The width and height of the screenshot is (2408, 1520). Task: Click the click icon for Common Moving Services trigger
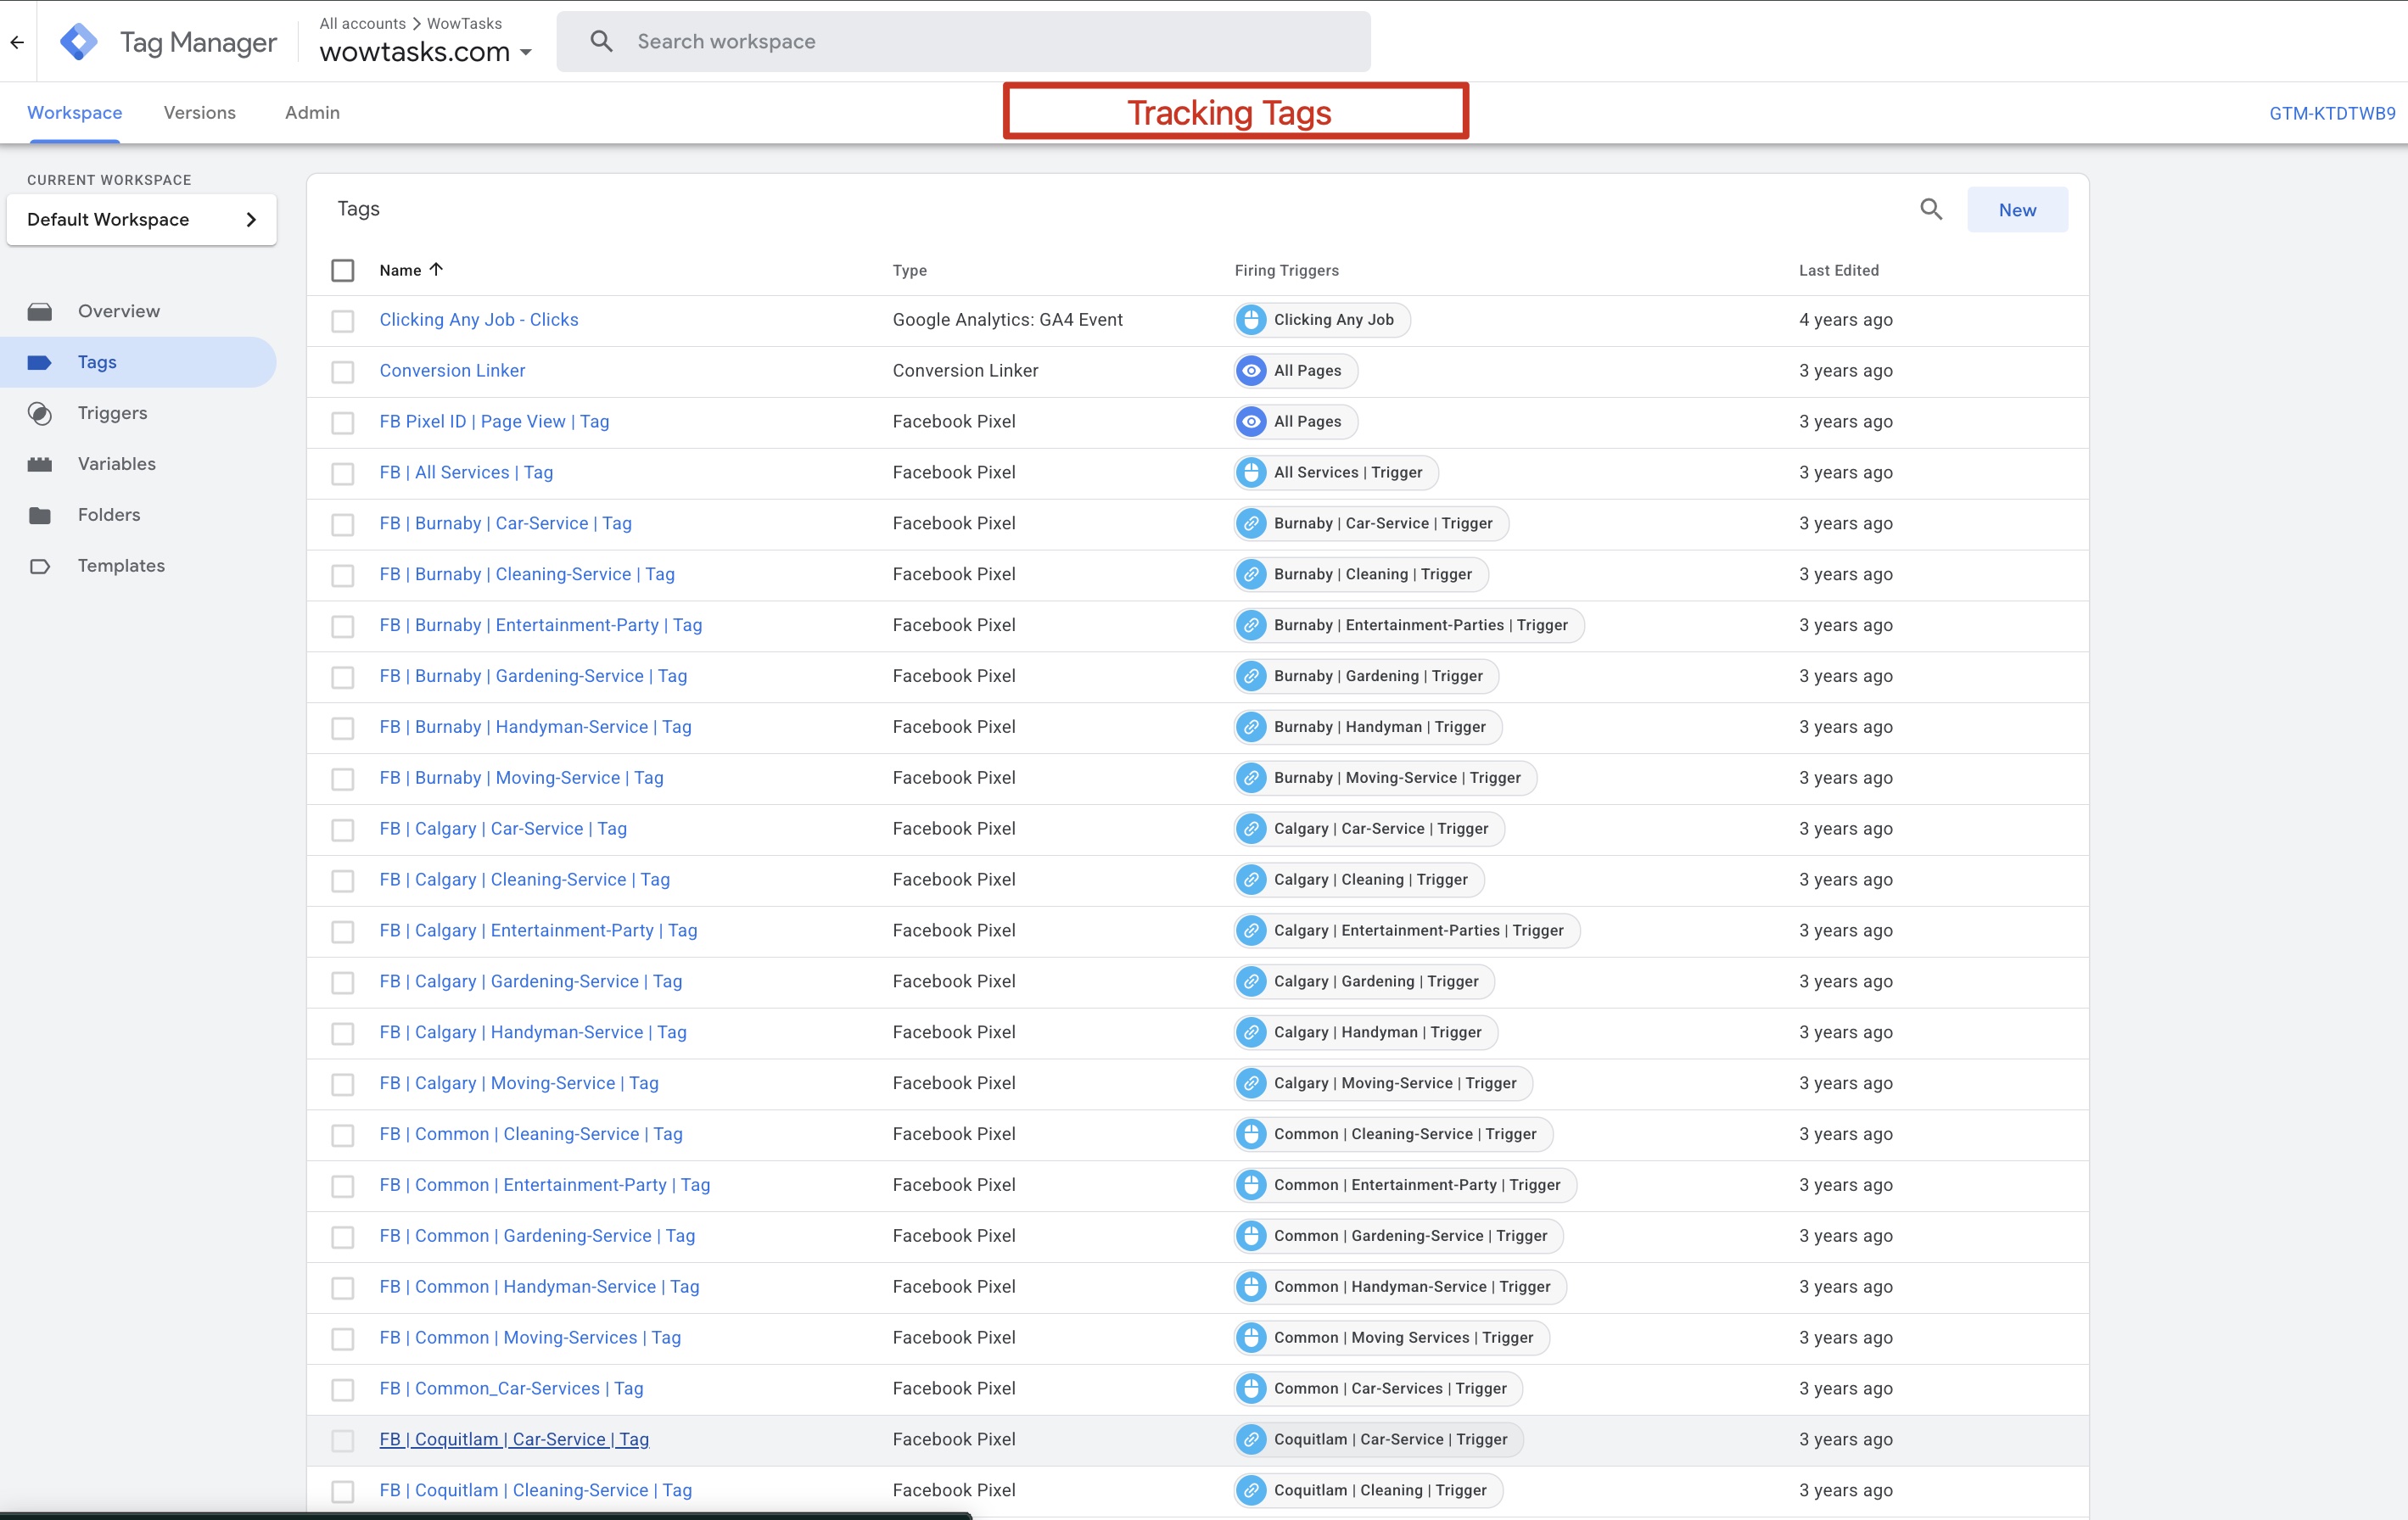[1251, 1338]
